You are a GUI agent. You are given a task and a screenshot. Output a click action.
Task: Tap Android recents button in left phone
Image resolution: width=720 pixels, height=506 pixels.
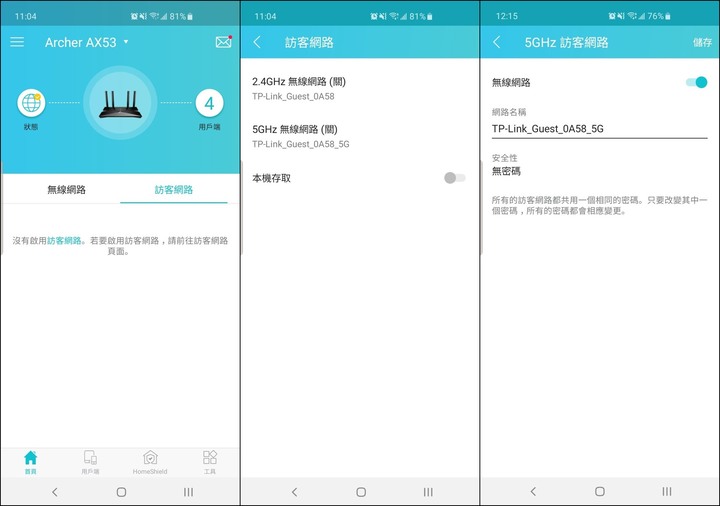(x=188, y=492)
